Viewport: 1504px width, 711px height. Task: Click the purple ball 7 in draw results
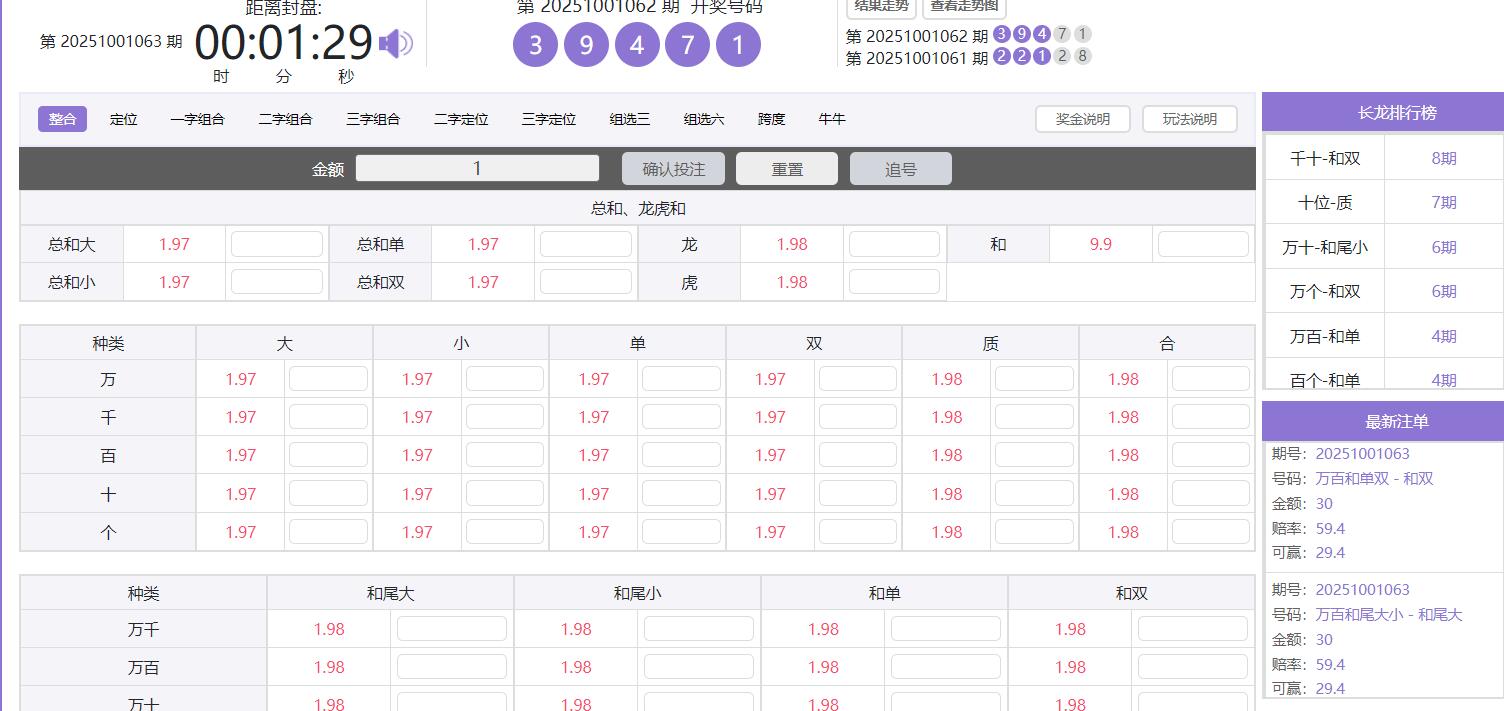[687, 44]
